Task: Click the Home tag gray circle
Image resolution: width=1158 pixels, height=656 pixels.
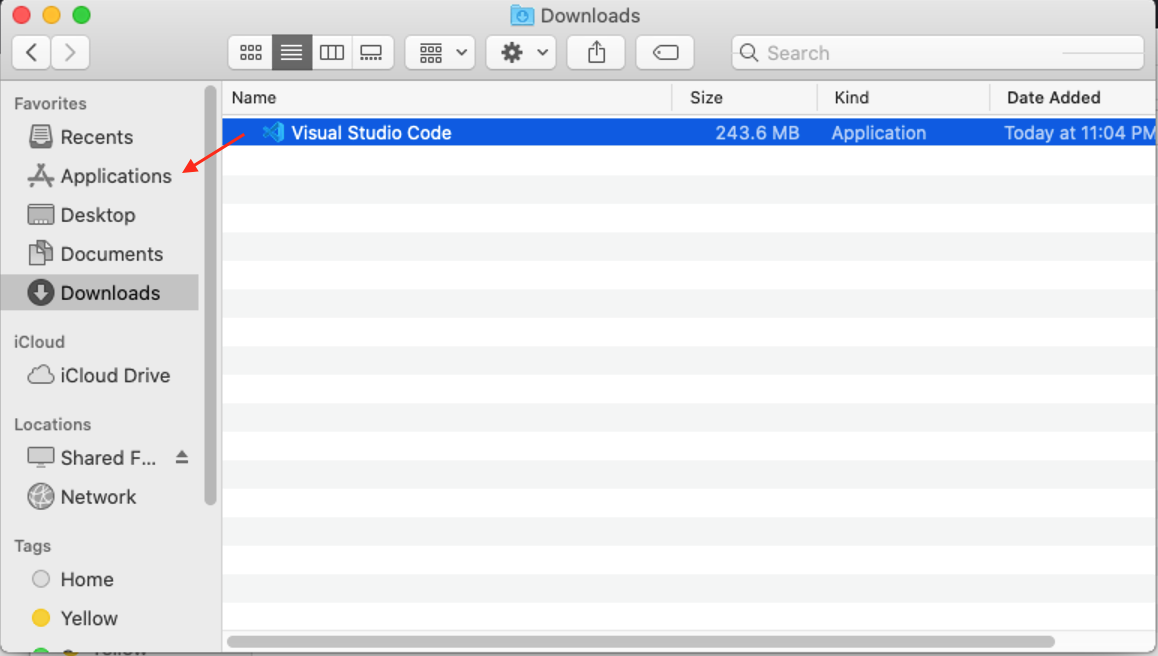Action: pyautogui.click(x=41, y=578)
